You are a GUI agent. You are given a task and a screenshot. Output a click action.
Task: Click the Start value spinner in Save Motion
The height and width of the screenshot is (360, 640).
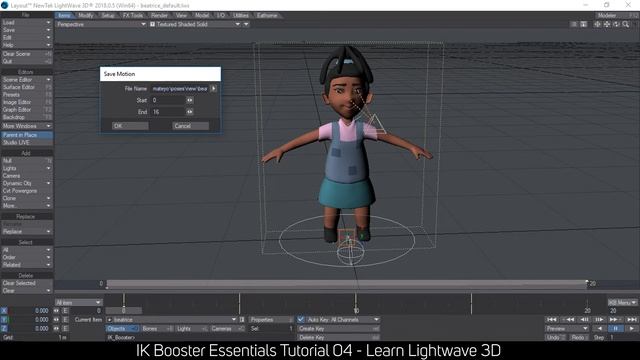(190, 100)
